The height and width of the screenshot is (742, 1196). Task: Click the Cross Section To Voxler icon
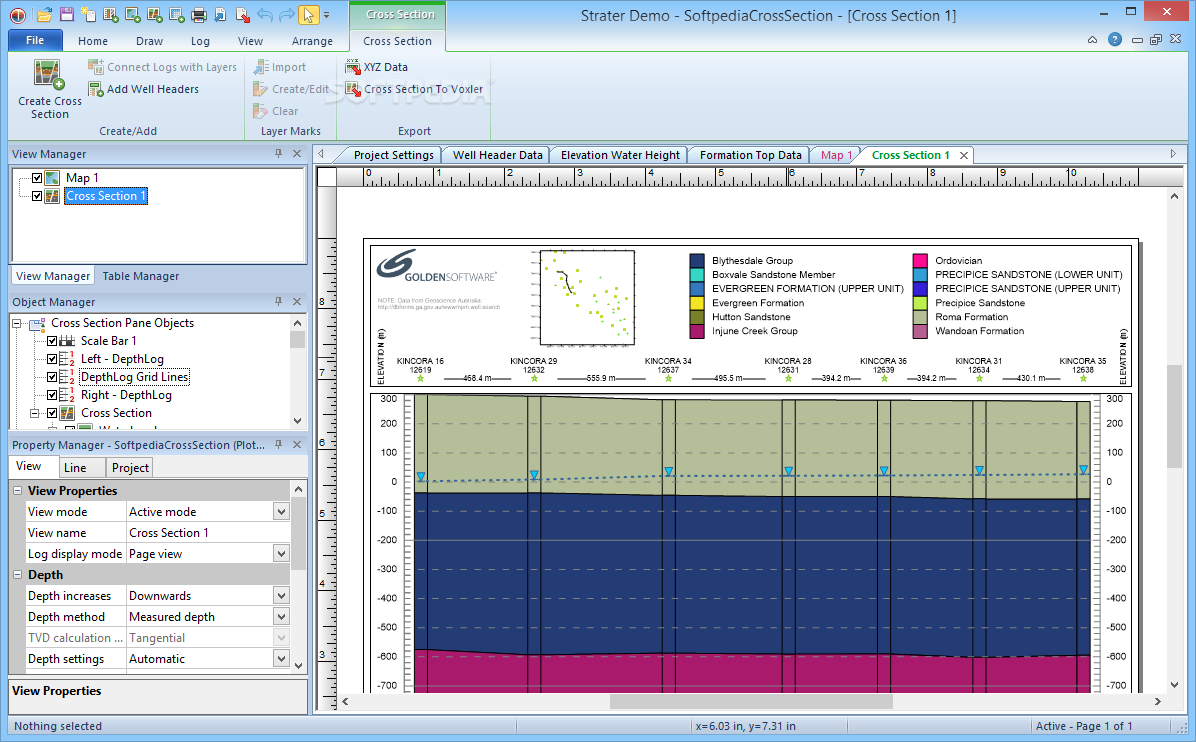click(x=352, y=89)
